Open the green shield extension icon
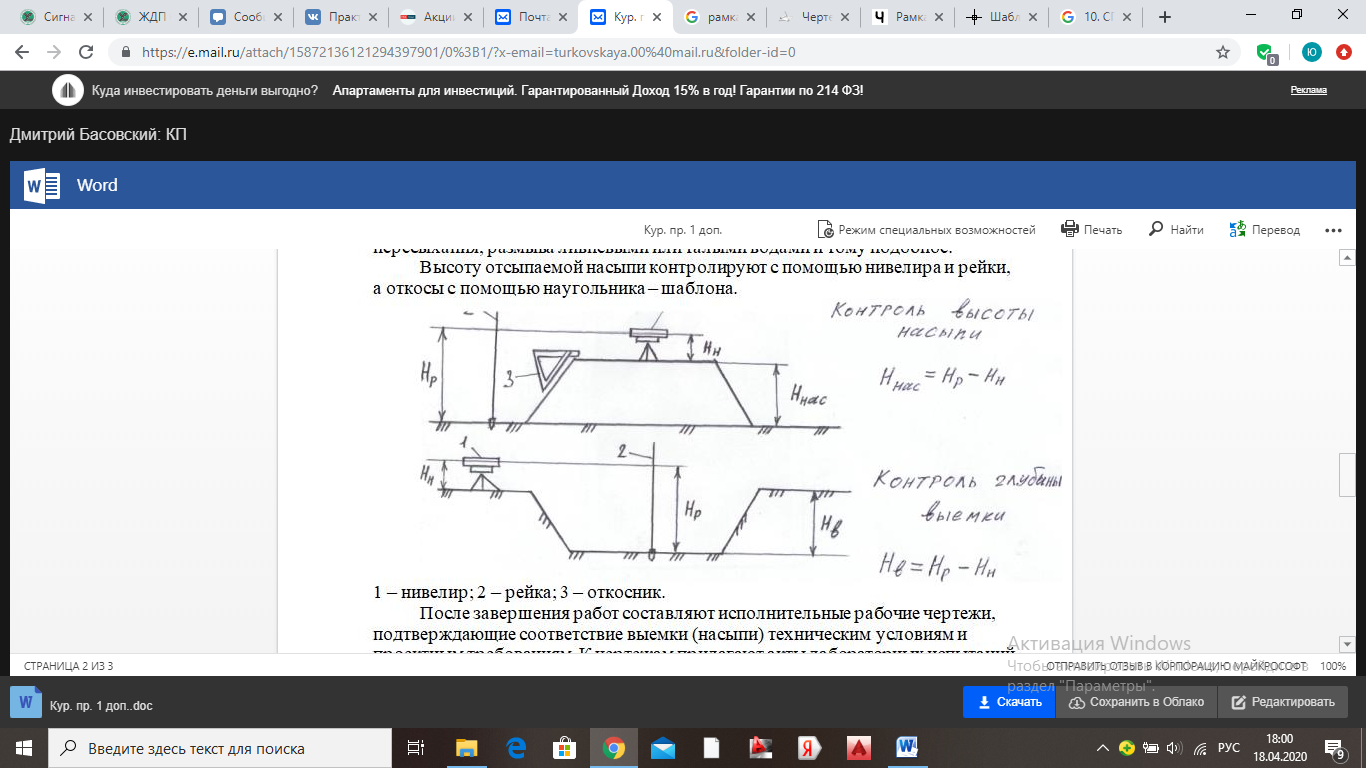The image size is (1366, 768). [1266, 53]
